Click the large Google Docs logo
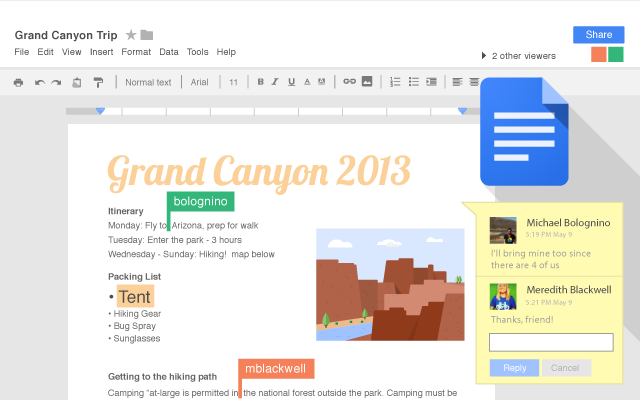Screen dimensions: 640x400 click(524, 131)
